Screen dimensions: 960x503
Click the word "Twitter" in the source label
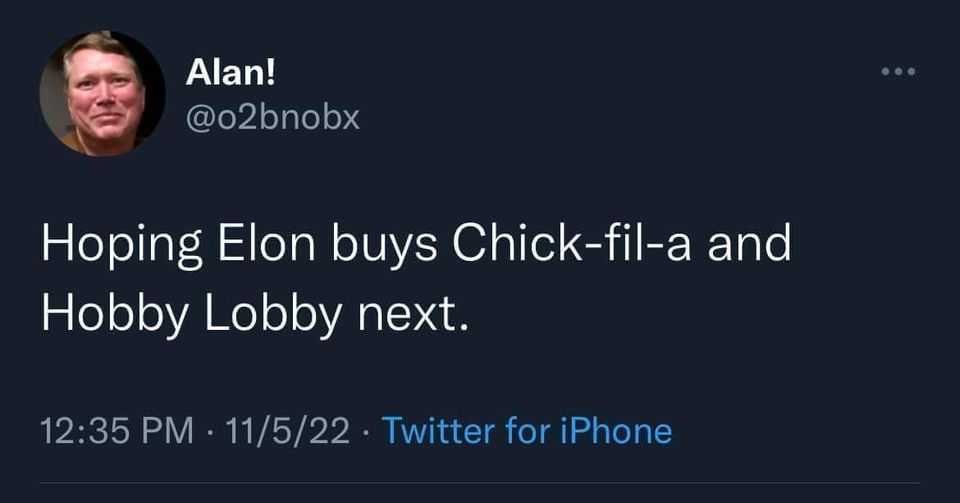439,431
